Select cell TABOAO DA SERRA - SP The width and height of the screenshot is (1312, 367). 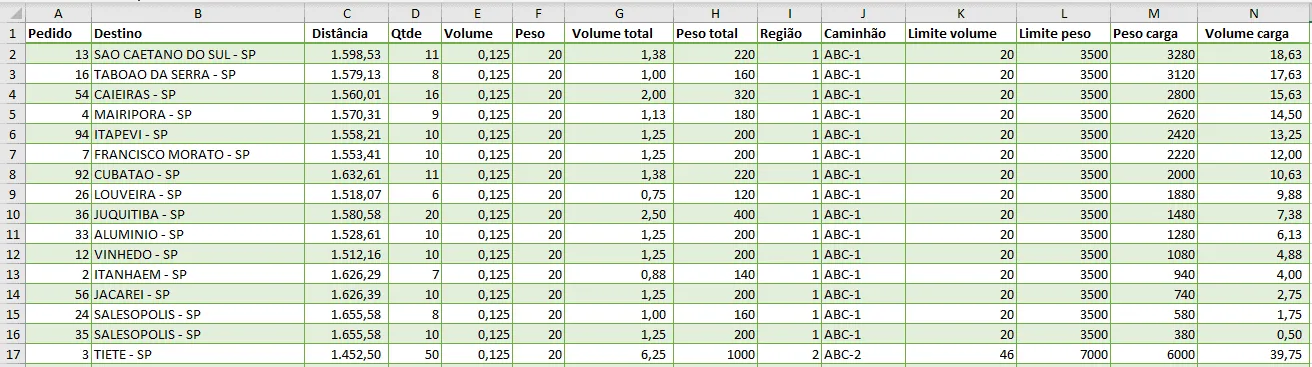click(199, 74)
